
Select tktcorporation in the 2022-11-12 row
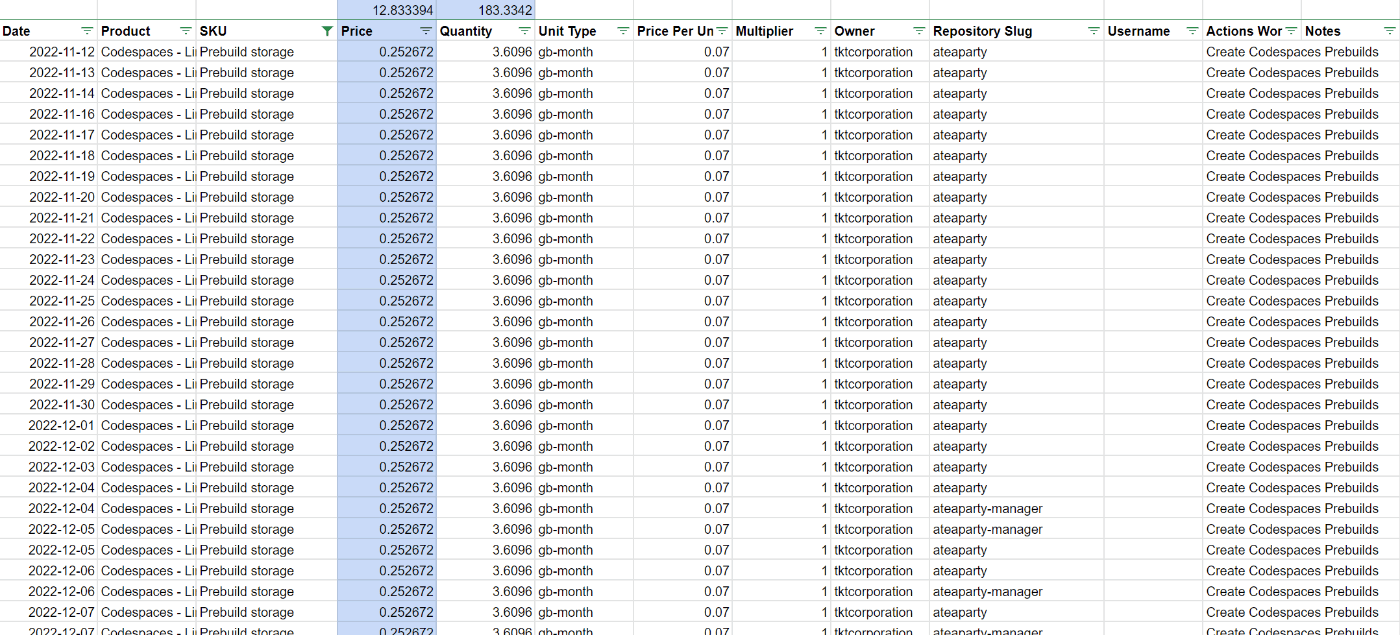(x=880, y=52)
